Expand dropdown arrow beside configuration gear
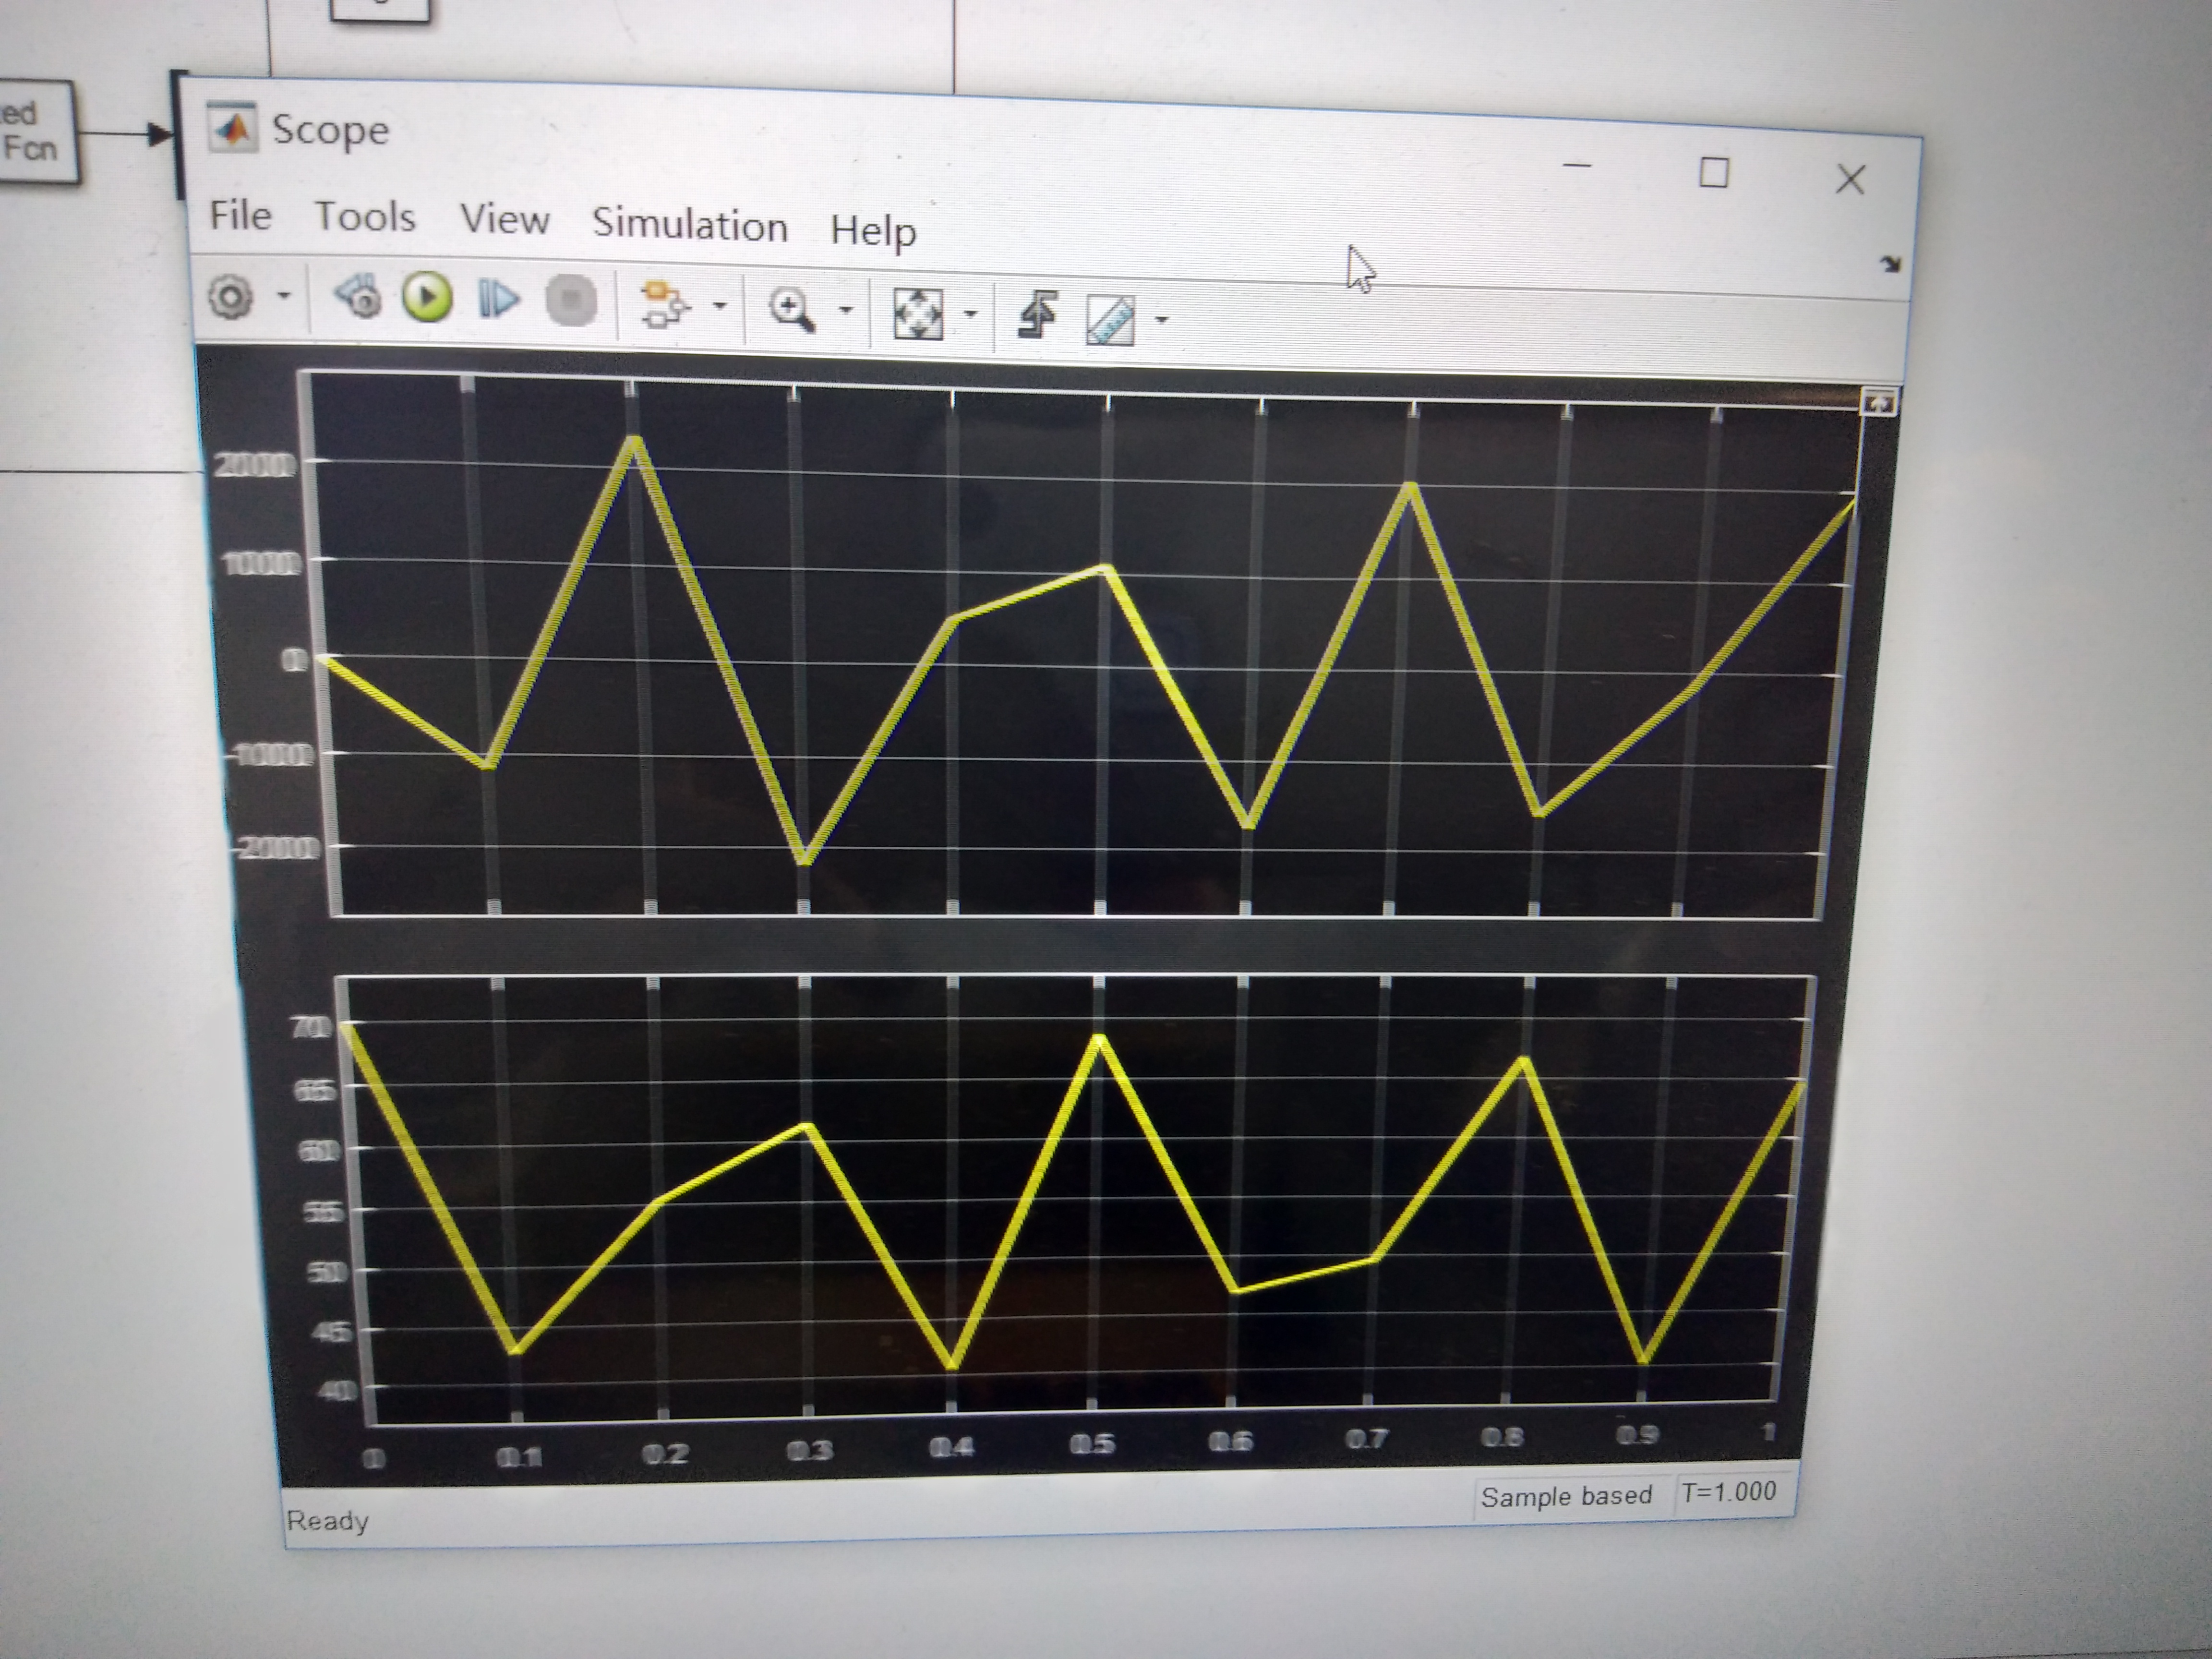This screenshot has width=2212, height=1659. pos(284,295)
